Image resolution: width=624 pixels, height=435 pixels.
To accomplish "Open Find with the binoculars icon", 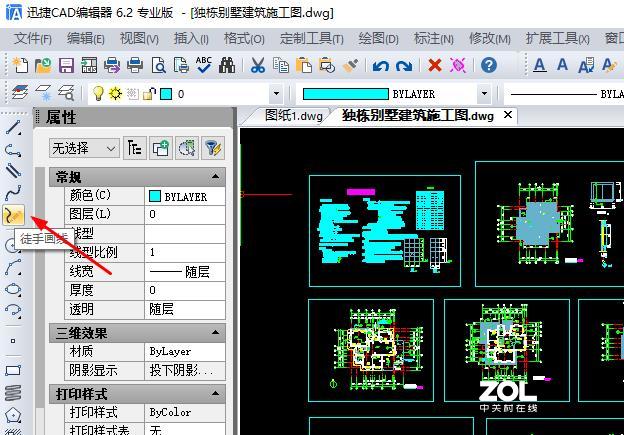I will pyautogui.click(x=227, y=65).
